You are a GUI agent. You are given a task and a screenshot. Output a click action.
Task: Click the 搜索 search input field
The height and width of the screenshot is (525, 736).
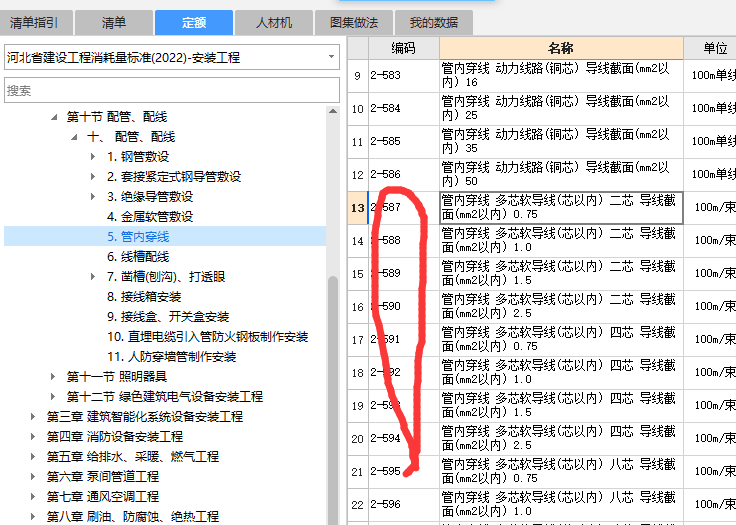click(172, 90)
